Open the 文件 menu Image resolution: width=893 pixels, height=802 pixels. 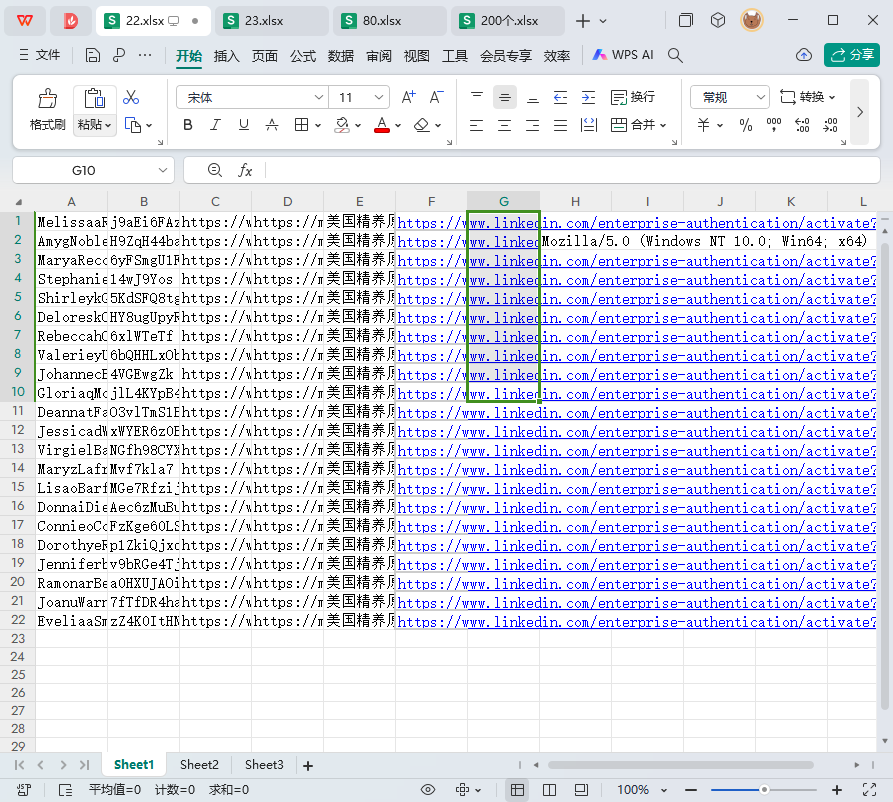pyautogui.click(x=40, y=55)
